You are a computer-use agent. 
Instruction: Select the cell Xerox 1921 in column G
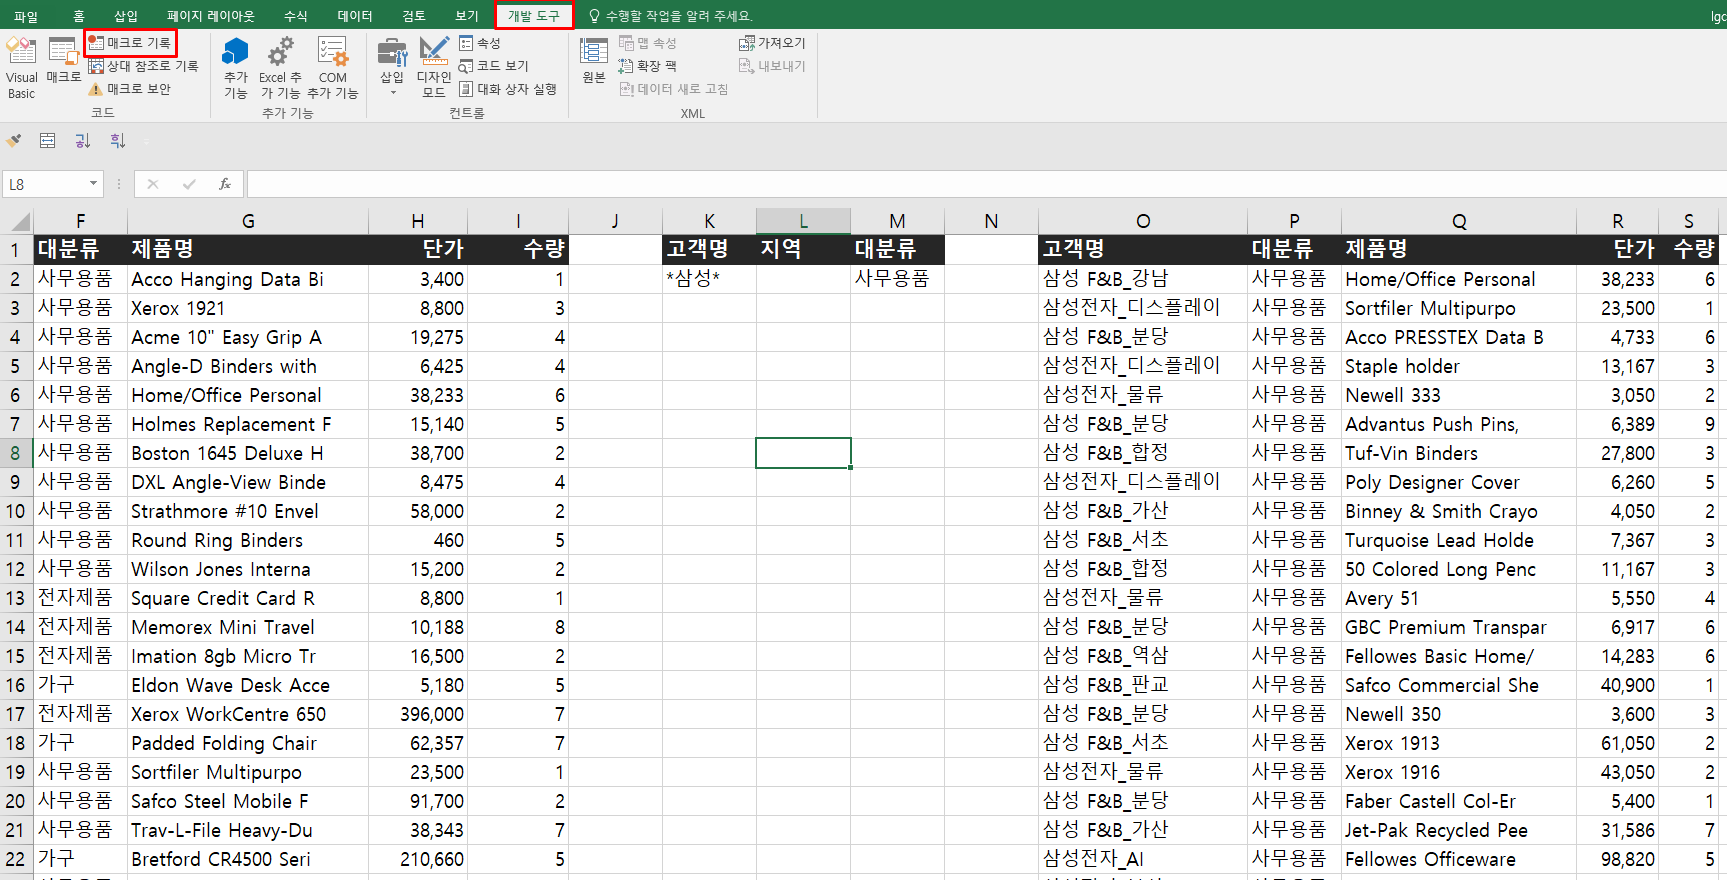(x=248, y=308)
